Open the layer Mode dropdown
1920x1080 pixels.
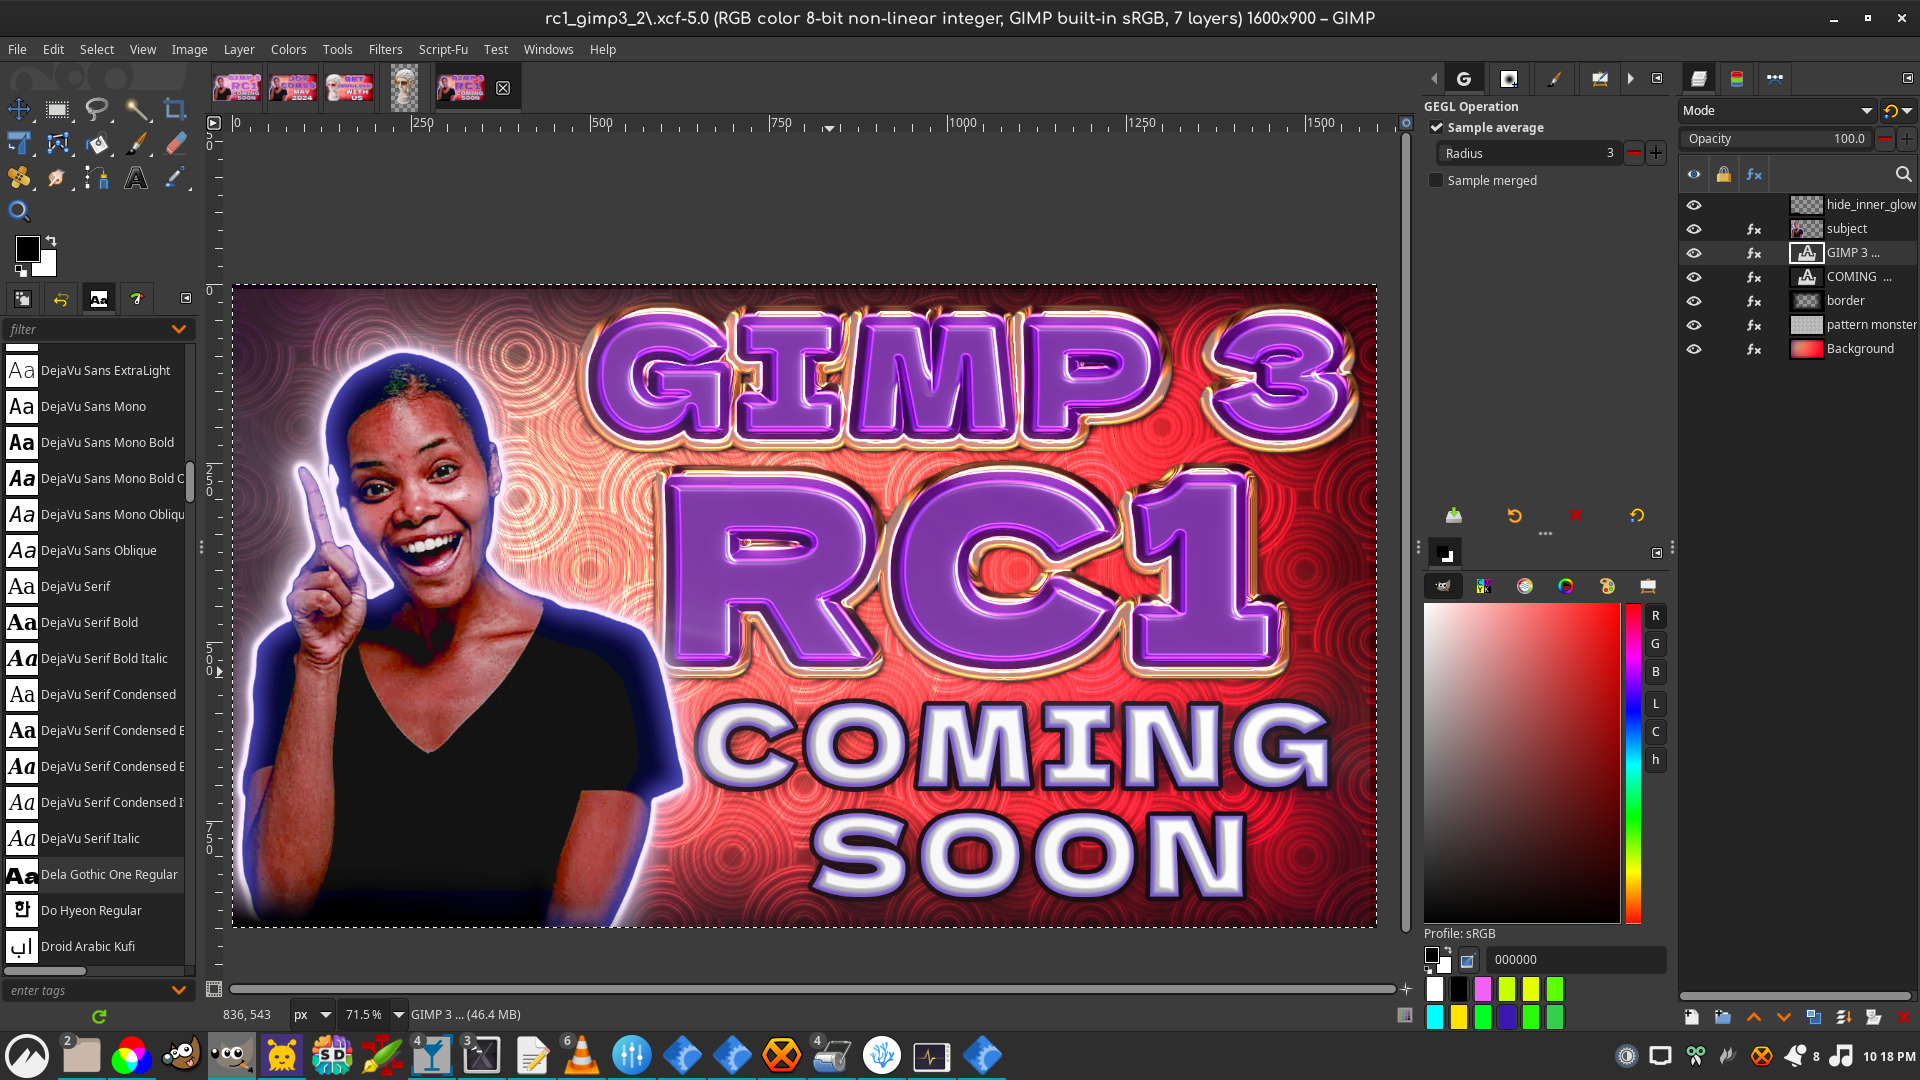pyautogui.click(x=1777, y=111)
